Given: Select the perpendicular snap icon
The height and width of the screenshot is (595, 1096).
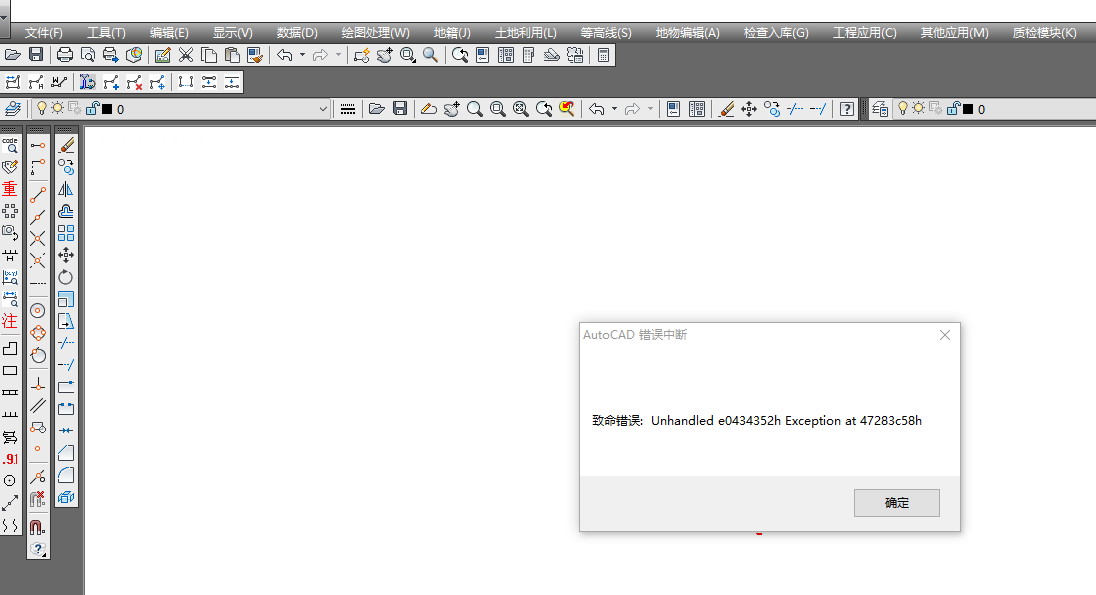Looking at the screenshot, I should (x=38, y=384).
